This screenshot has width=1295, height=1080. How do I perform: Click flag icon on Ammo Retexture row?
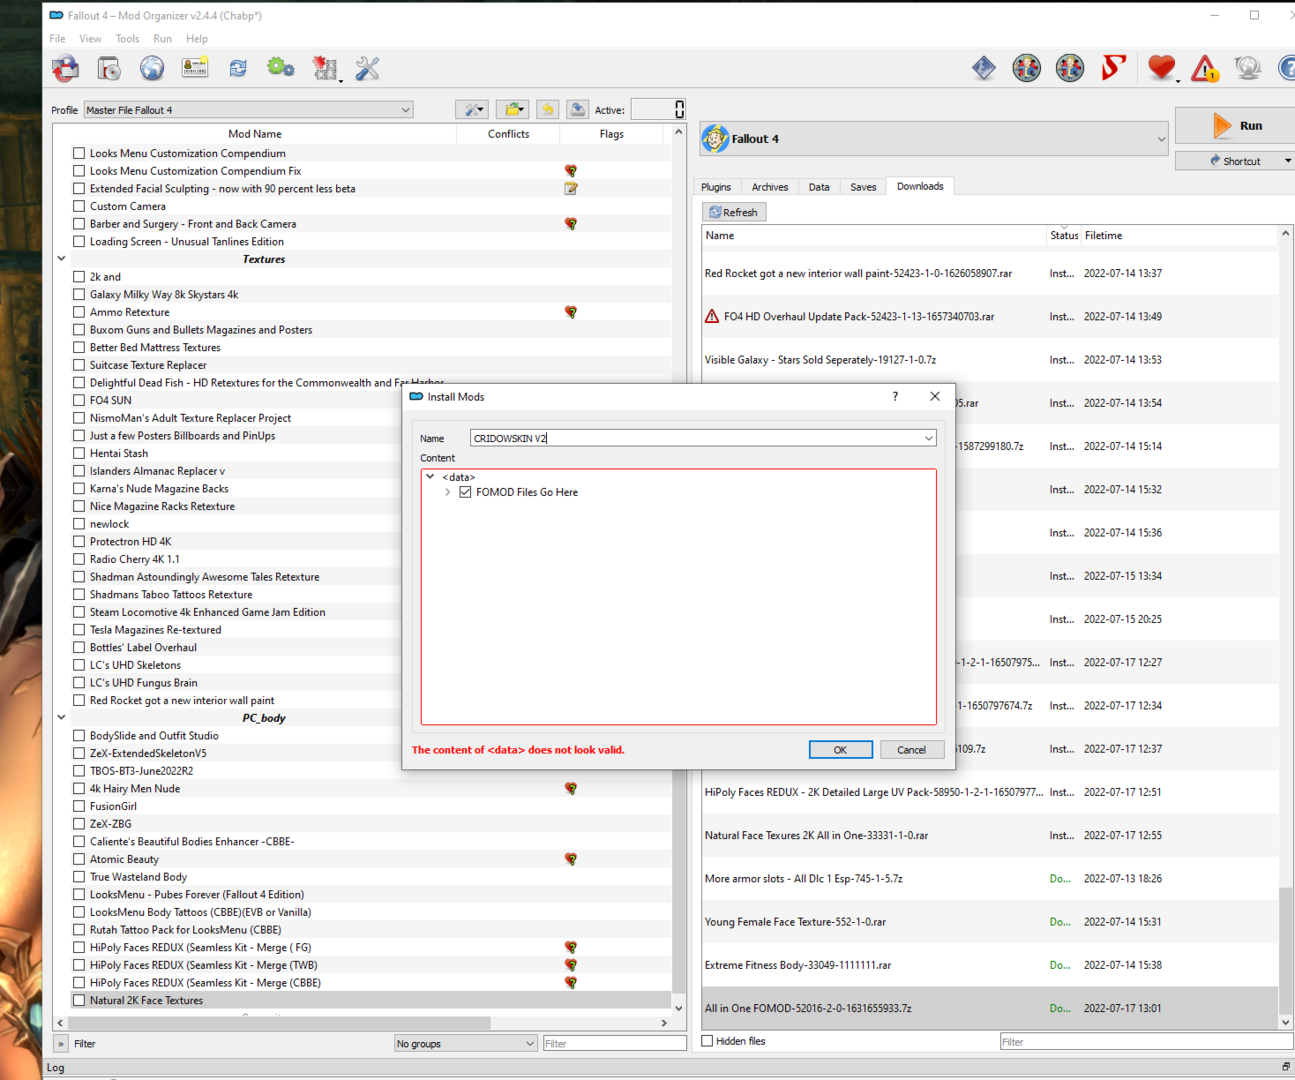[x=571, y=312]
